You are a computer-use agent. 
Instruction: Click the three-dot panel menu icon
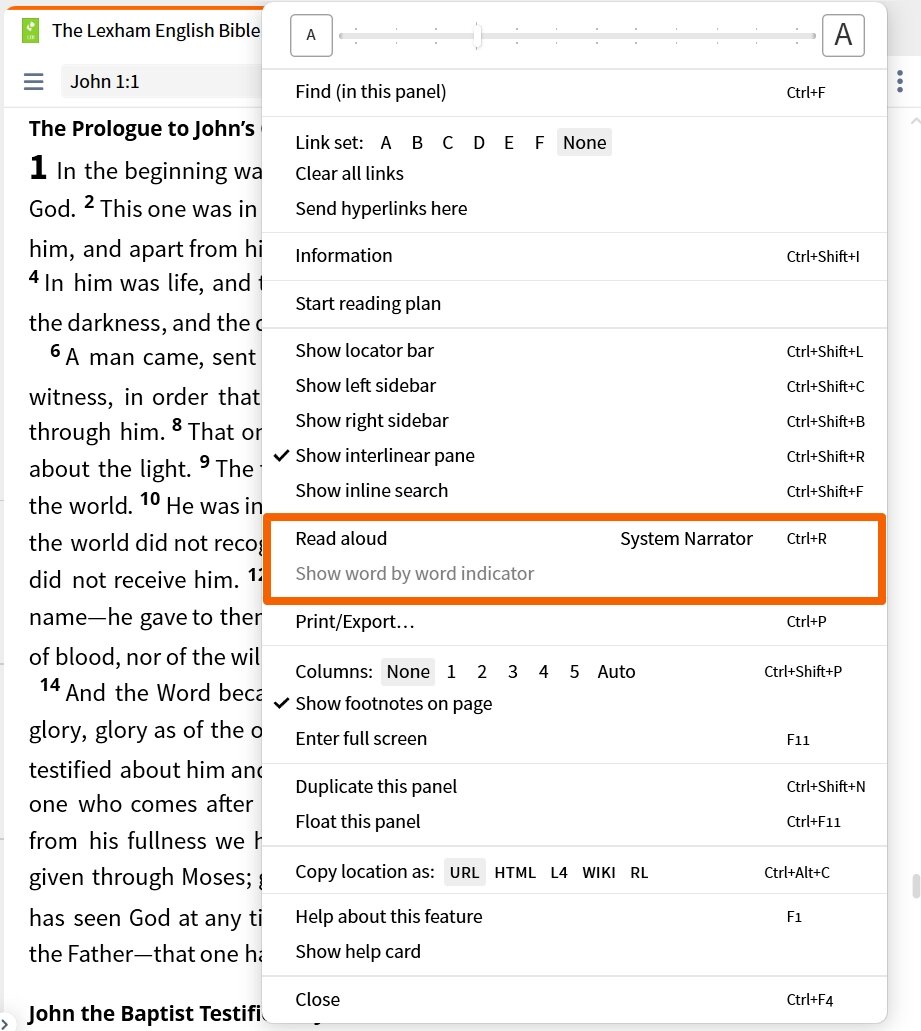pos(900,82)
